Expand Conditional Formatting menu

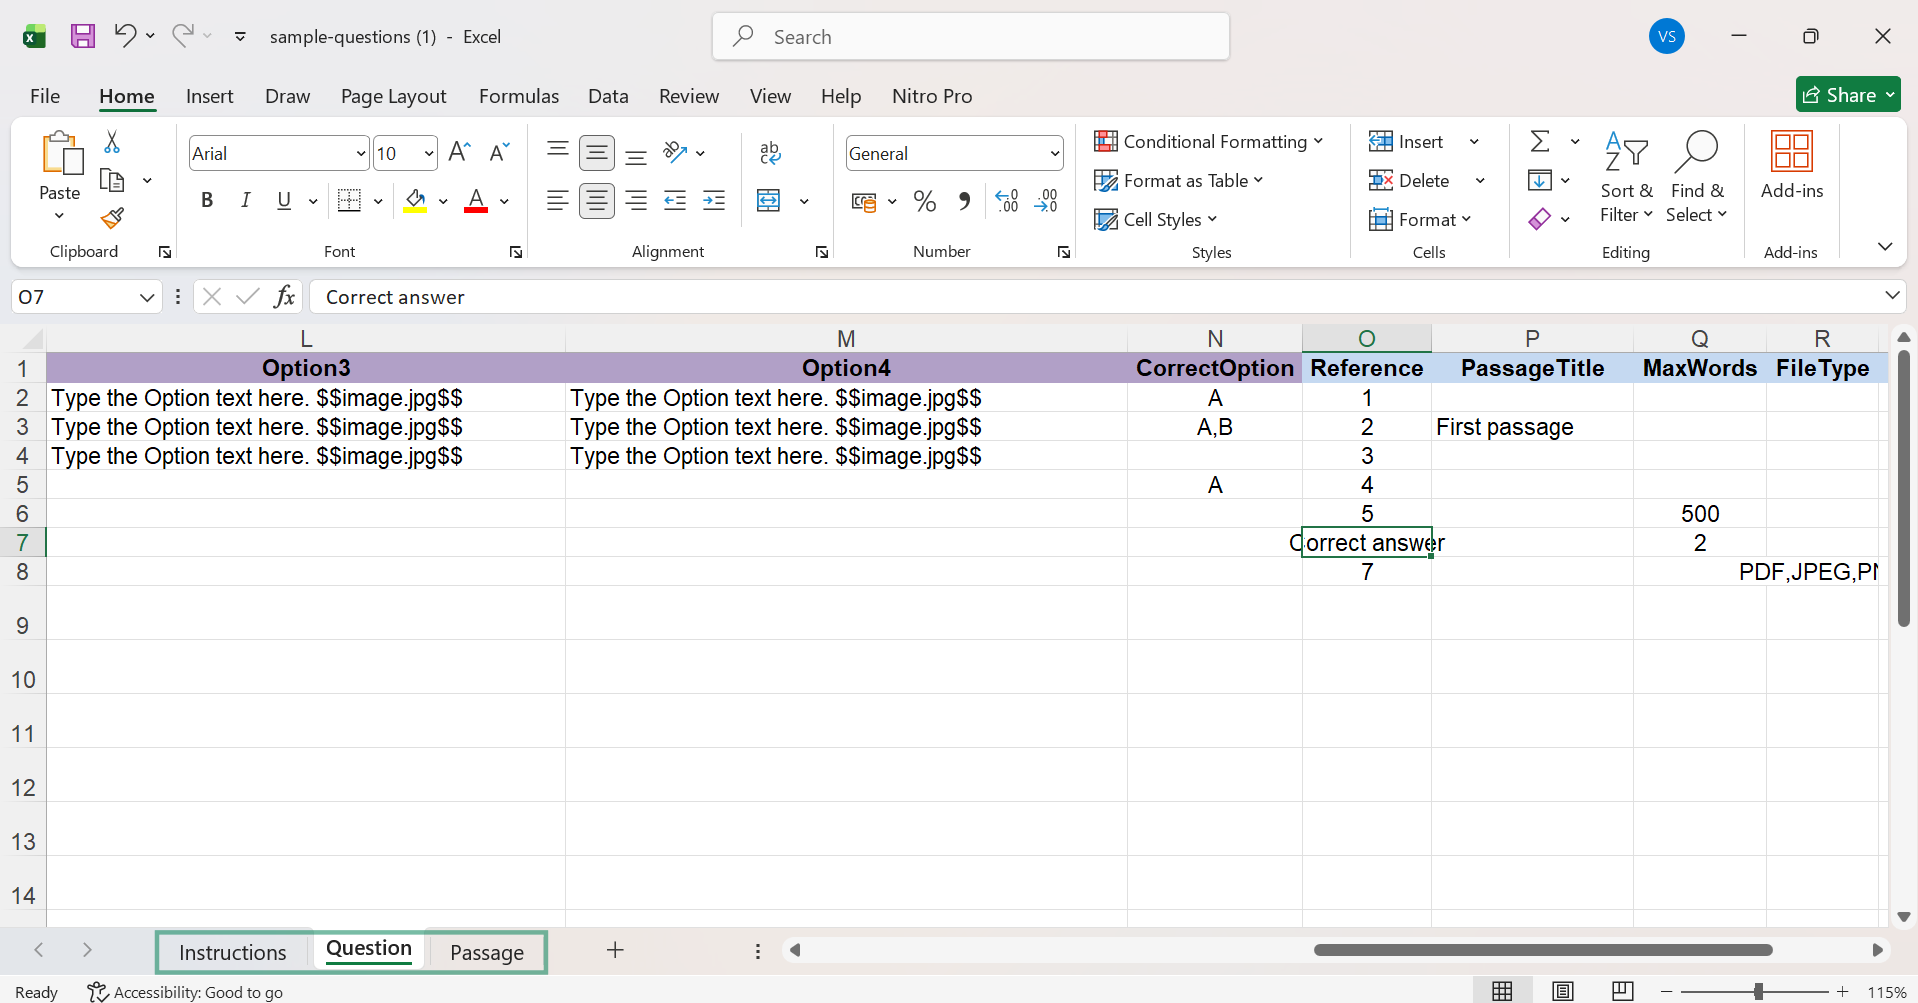click(x=1208, y=142)
